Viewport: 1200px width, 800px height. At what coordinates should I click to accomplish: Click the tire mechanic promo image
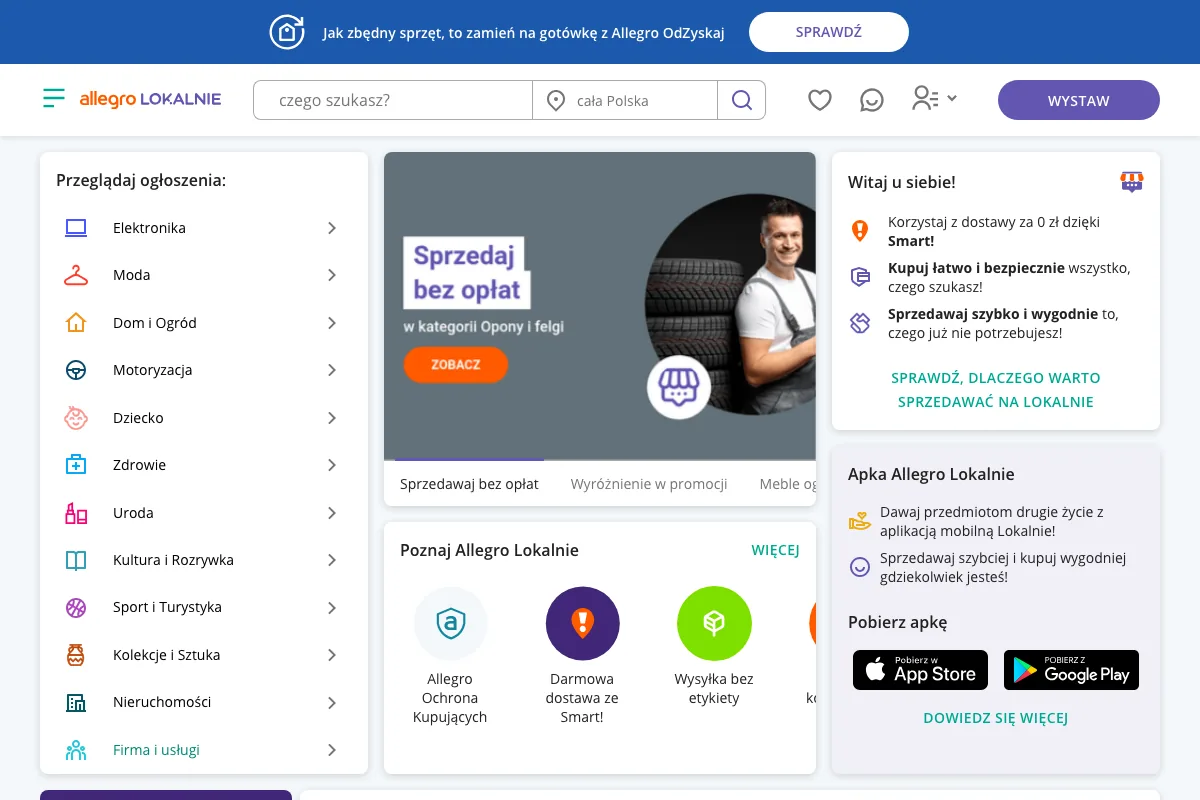coord(600,306)
